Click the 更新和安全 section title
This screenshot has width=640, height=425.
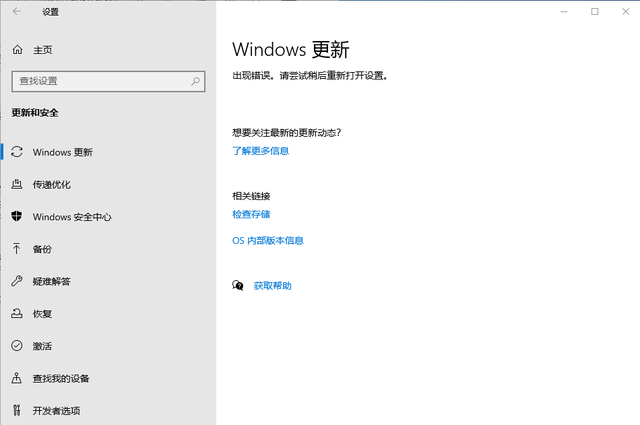click(x=35, y=113)
